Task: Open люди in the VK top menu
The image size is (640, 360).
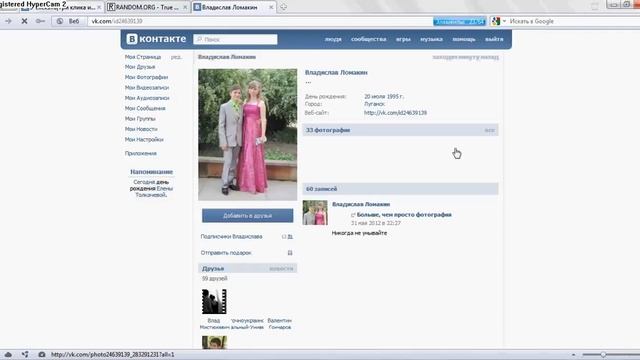Action: 333,39
